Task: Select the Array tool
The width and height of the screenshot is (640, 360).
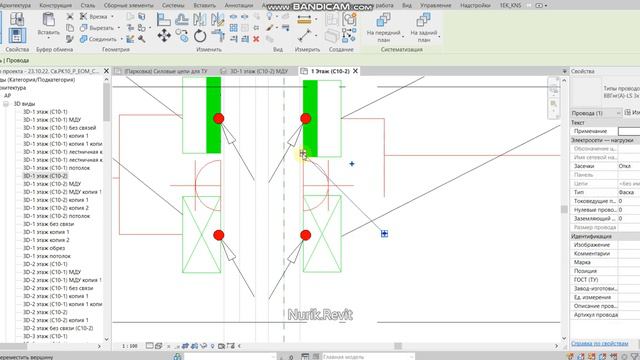Action: point(233,28)
